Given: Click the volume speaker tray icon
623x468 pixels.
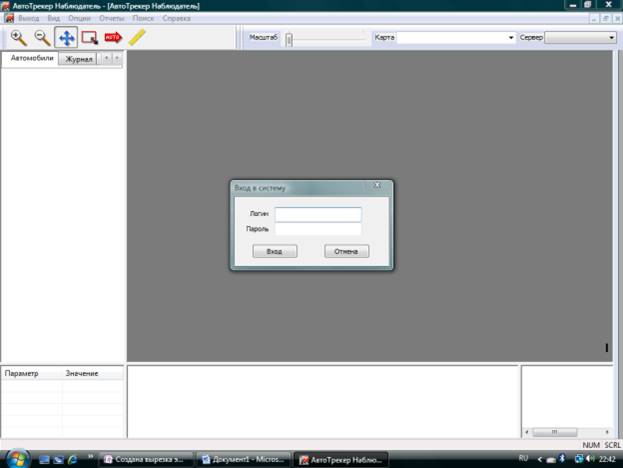Looking at the screenshot, I should (x=590, y=459).
